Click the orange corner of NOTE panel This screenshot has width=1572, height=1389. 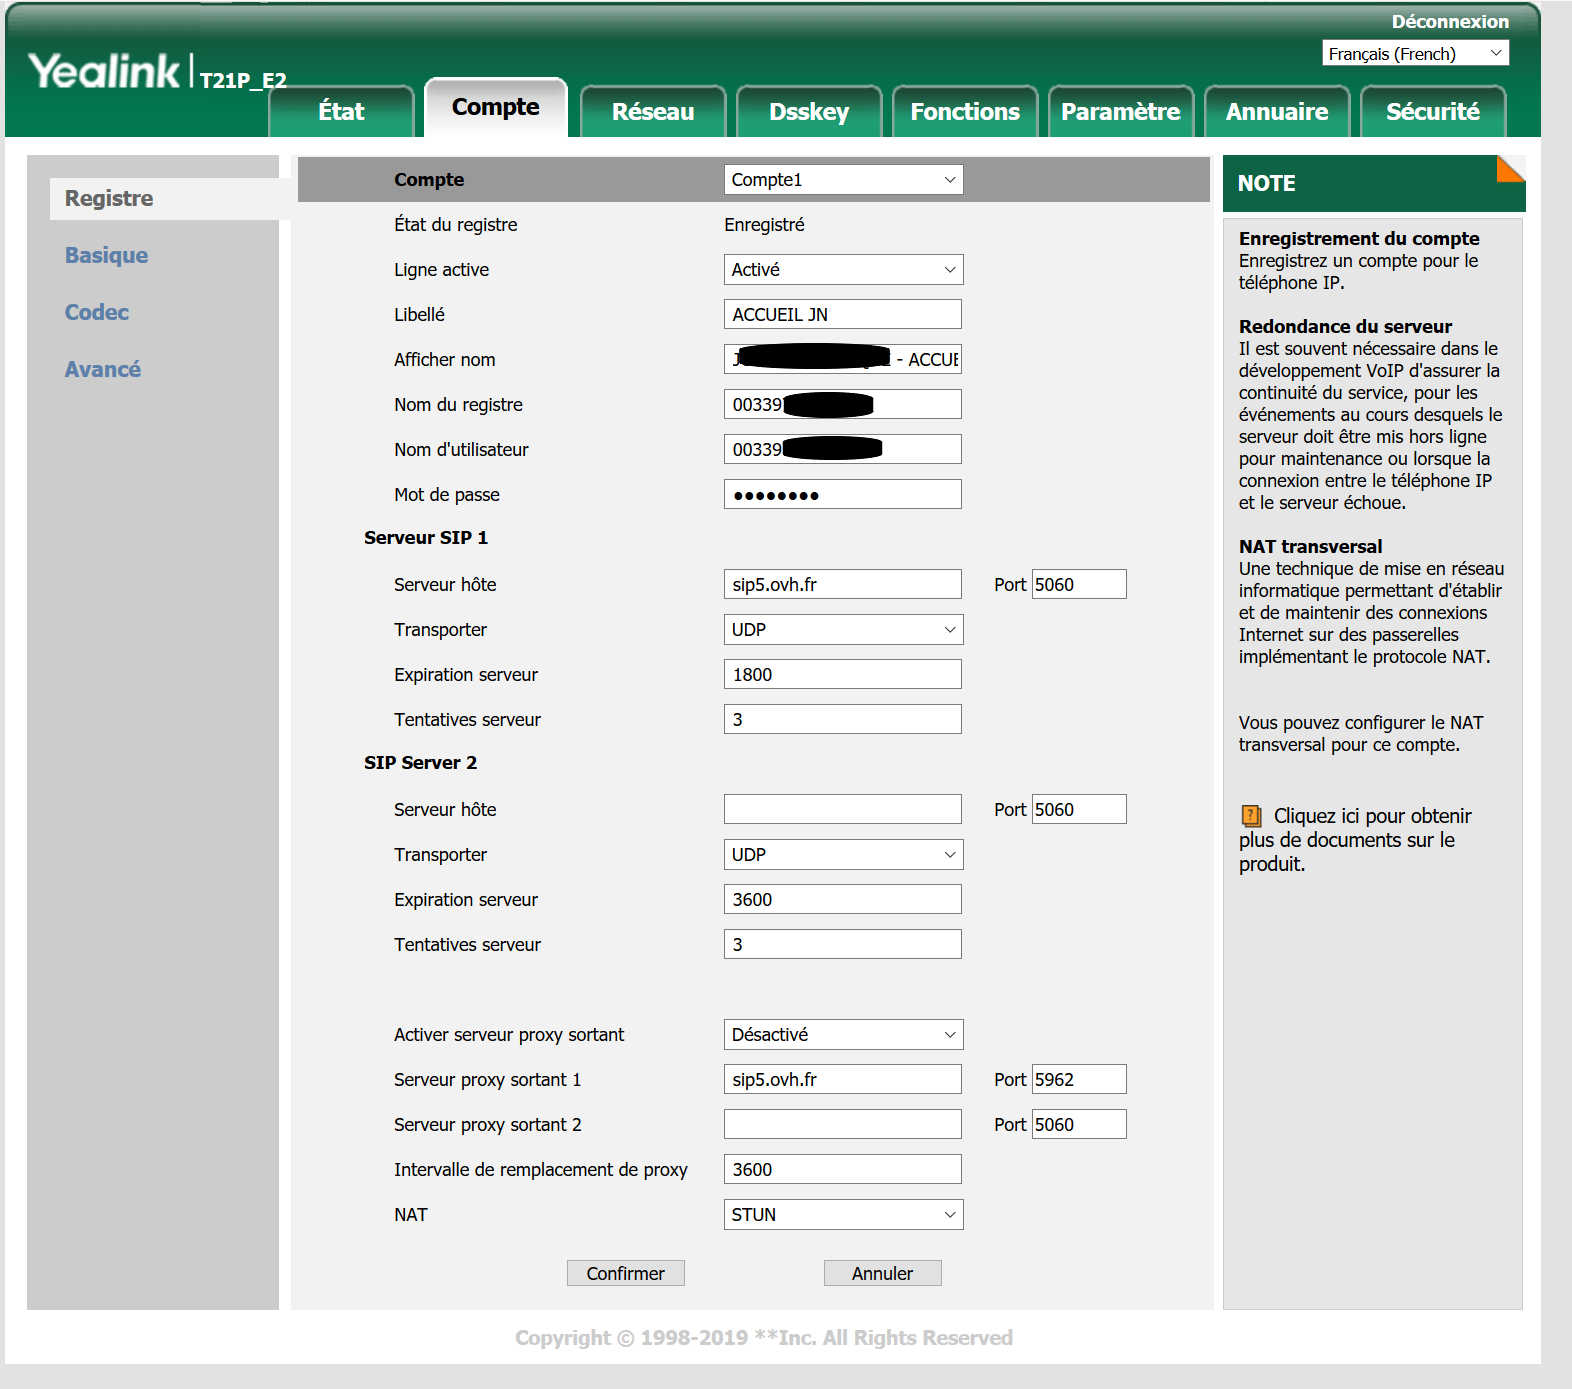coord(1511,169)
